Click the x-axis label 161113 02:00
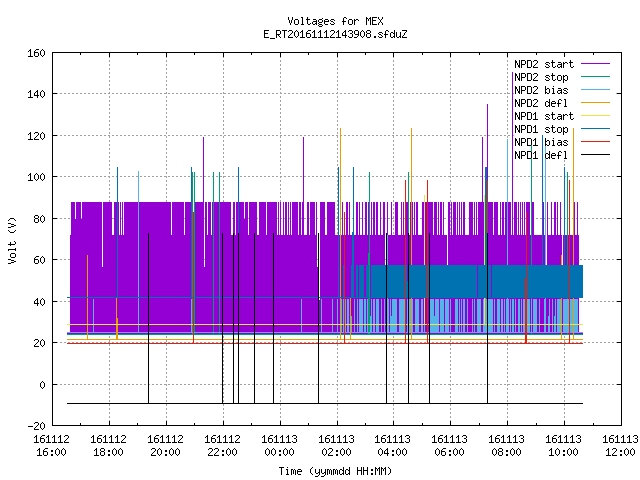This screenshot has width=640, height=480. tap(336, 446)
